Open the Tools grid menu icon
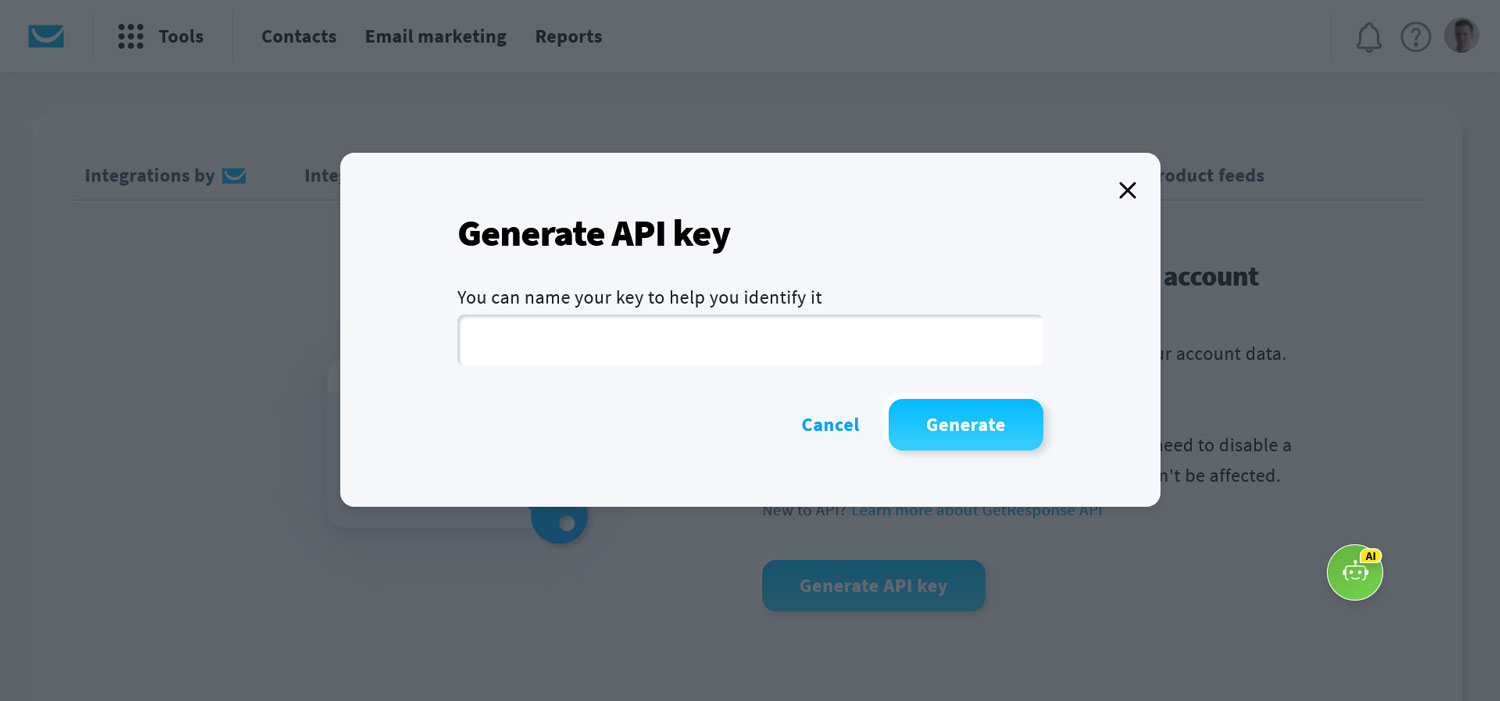Viewport: 1500px width, 701px height. [131, 37]
